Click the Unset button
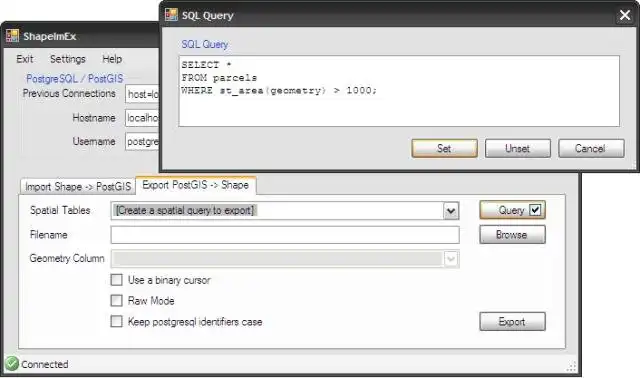 (518, 148)
